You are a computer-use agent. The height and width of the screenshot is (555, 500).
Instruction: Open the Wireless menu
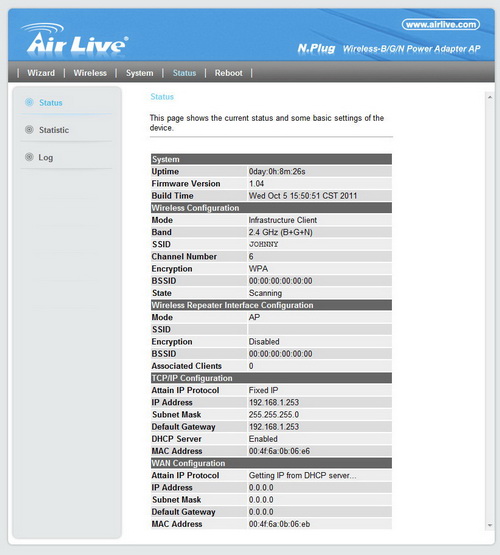coord(90,73)
